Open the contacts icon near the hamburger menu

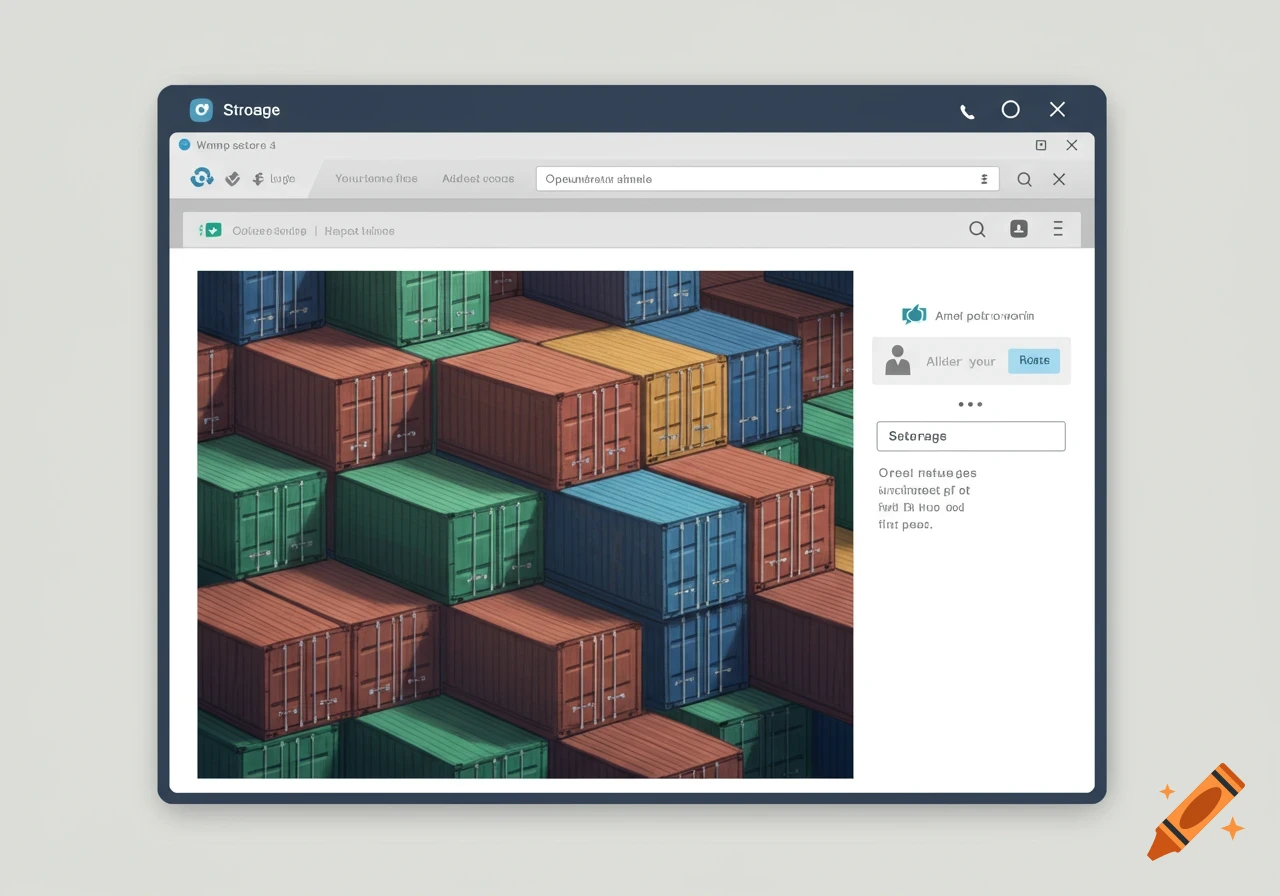[x=1018, y=229]
